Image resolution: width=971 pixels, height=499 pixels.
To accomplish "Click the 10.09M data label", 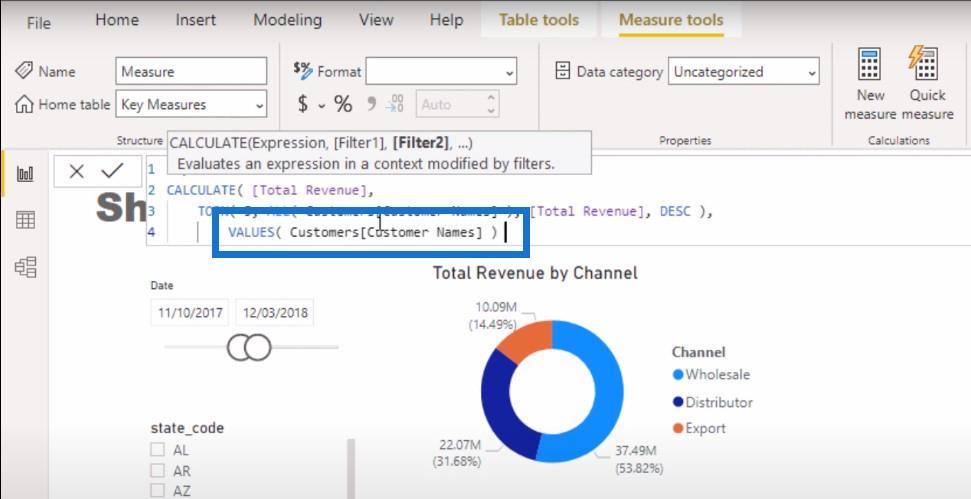I will tap(496, 306).
